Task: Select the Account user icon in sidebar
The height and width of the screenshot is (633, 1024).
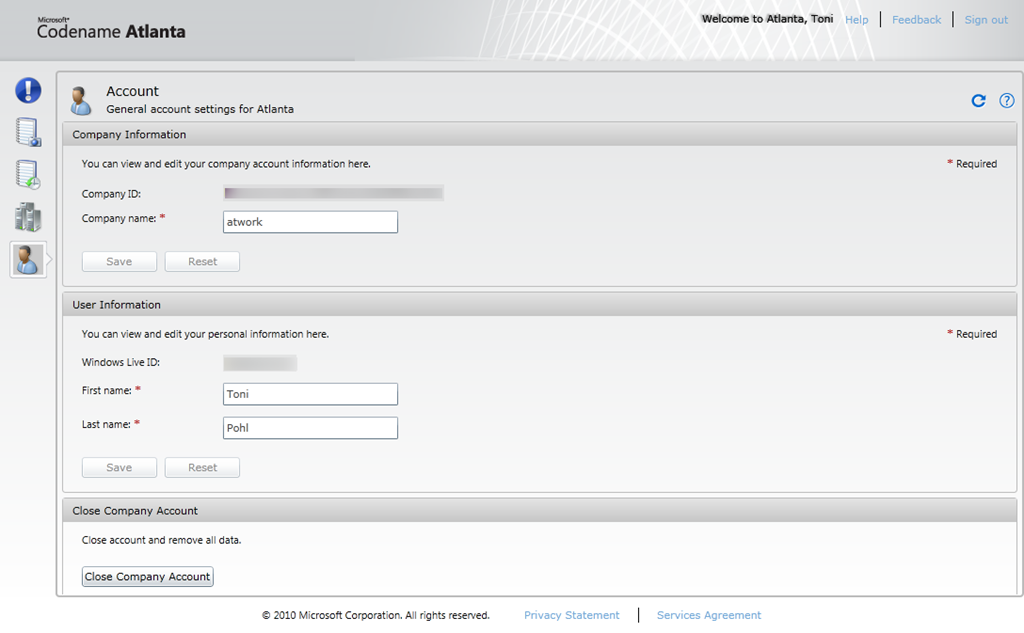Action: [x=28, y=260]
